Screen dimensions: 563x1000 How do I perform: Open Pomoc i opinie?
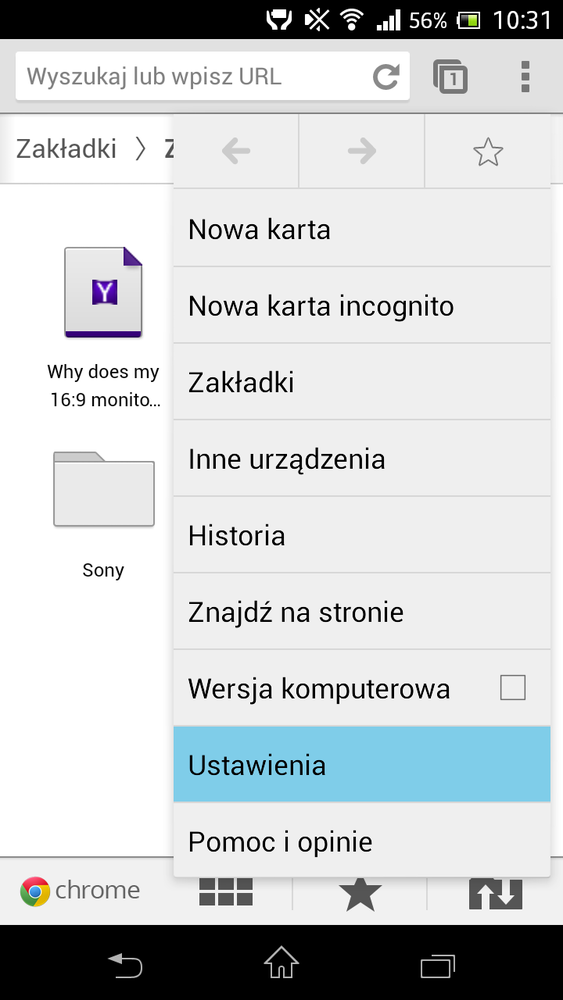pyautogui.click(x=362, y=841)
